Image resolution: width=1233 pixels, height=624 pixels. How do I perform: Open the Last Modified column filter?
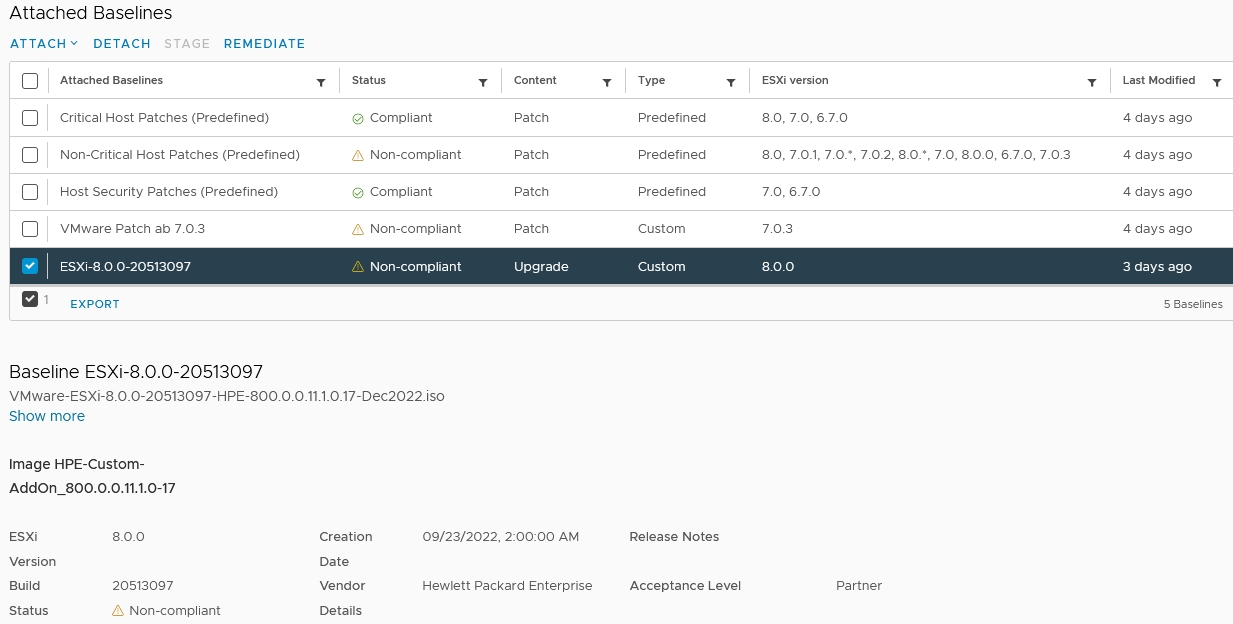tap(1216, 82)
